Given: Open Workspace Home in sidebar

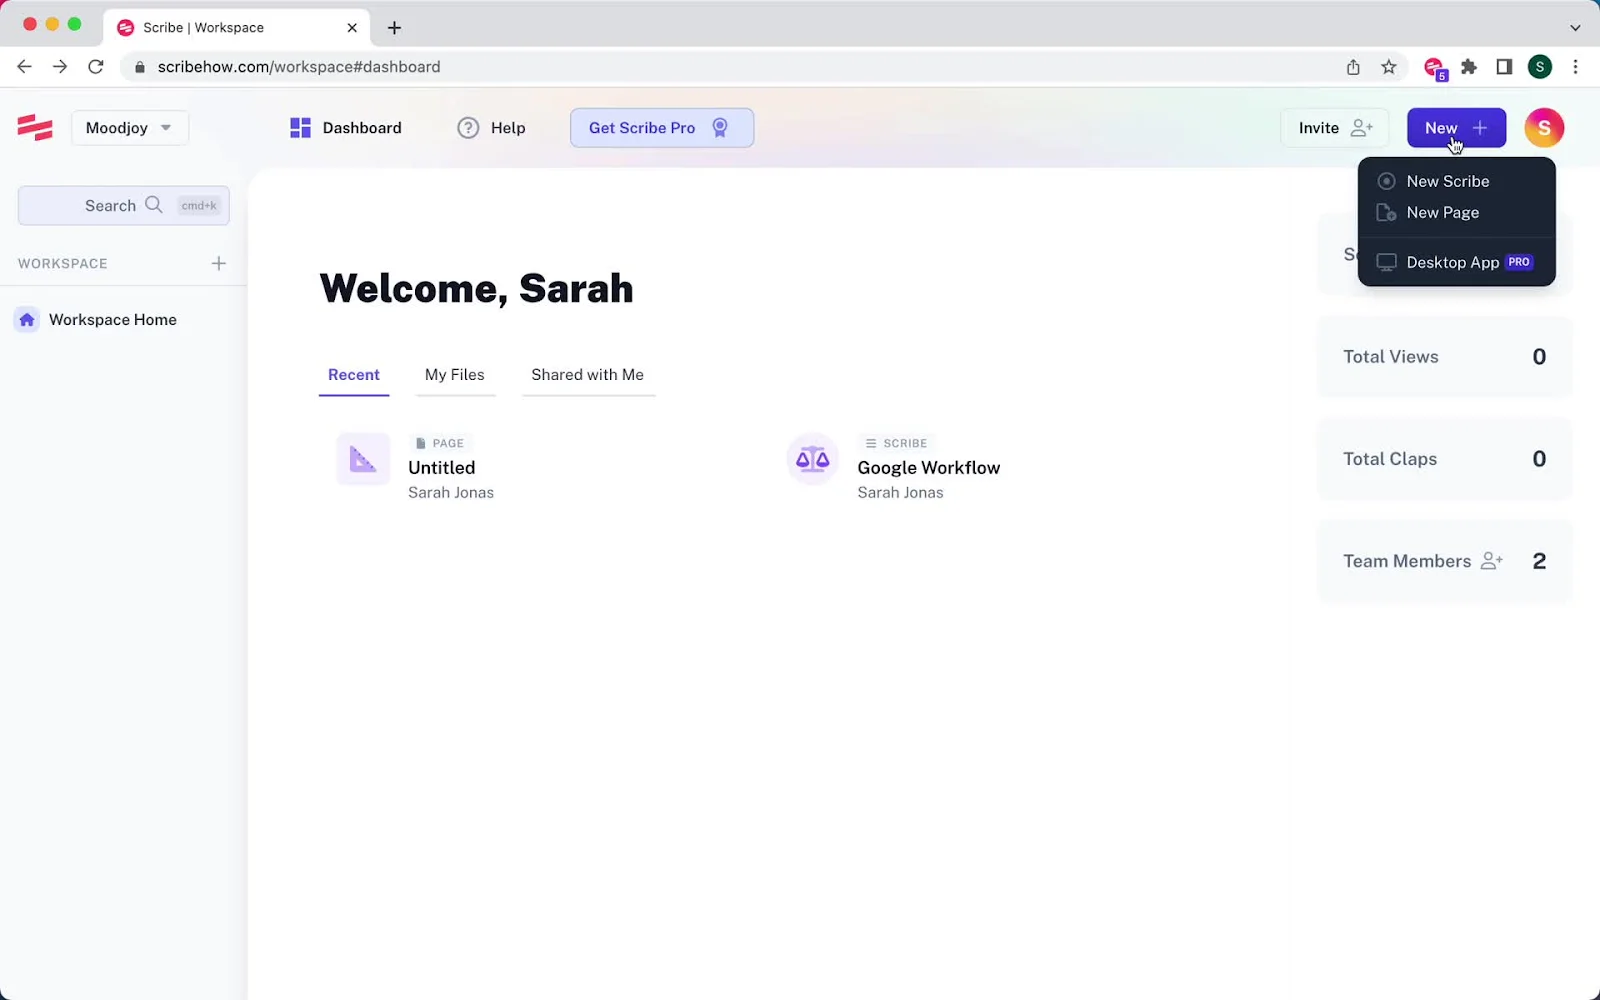Looking at the screenshot, I should tap(112, 320).
